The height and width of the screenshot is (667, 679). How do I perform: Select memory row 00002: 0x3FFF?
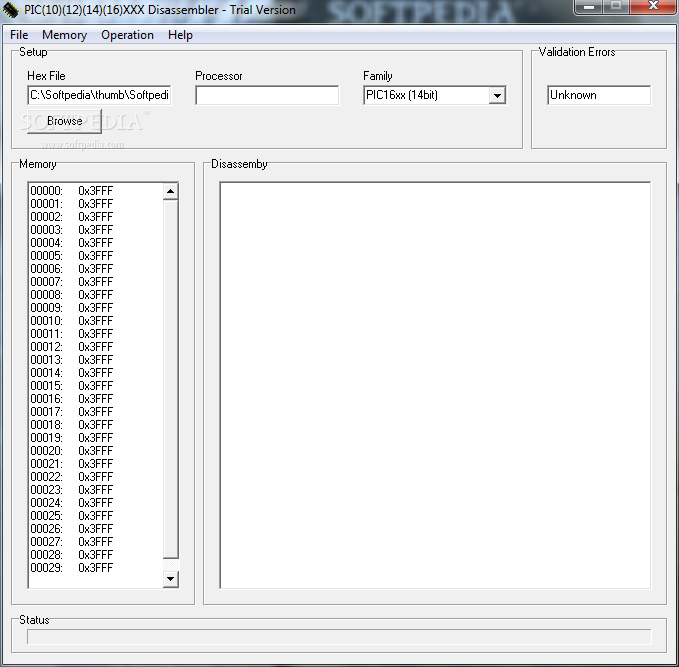[71, 217]
